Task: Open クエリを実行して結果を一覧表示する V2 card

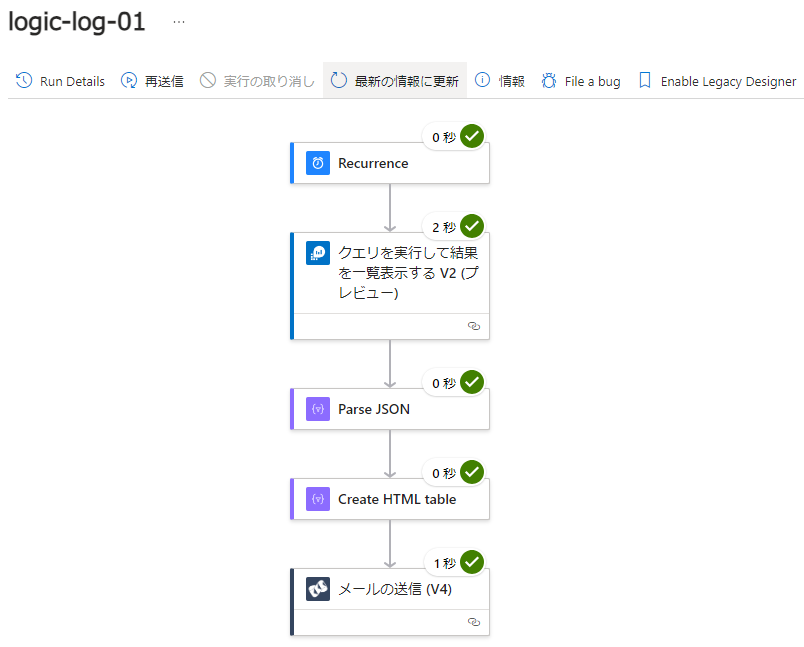Action: (390, 286)
